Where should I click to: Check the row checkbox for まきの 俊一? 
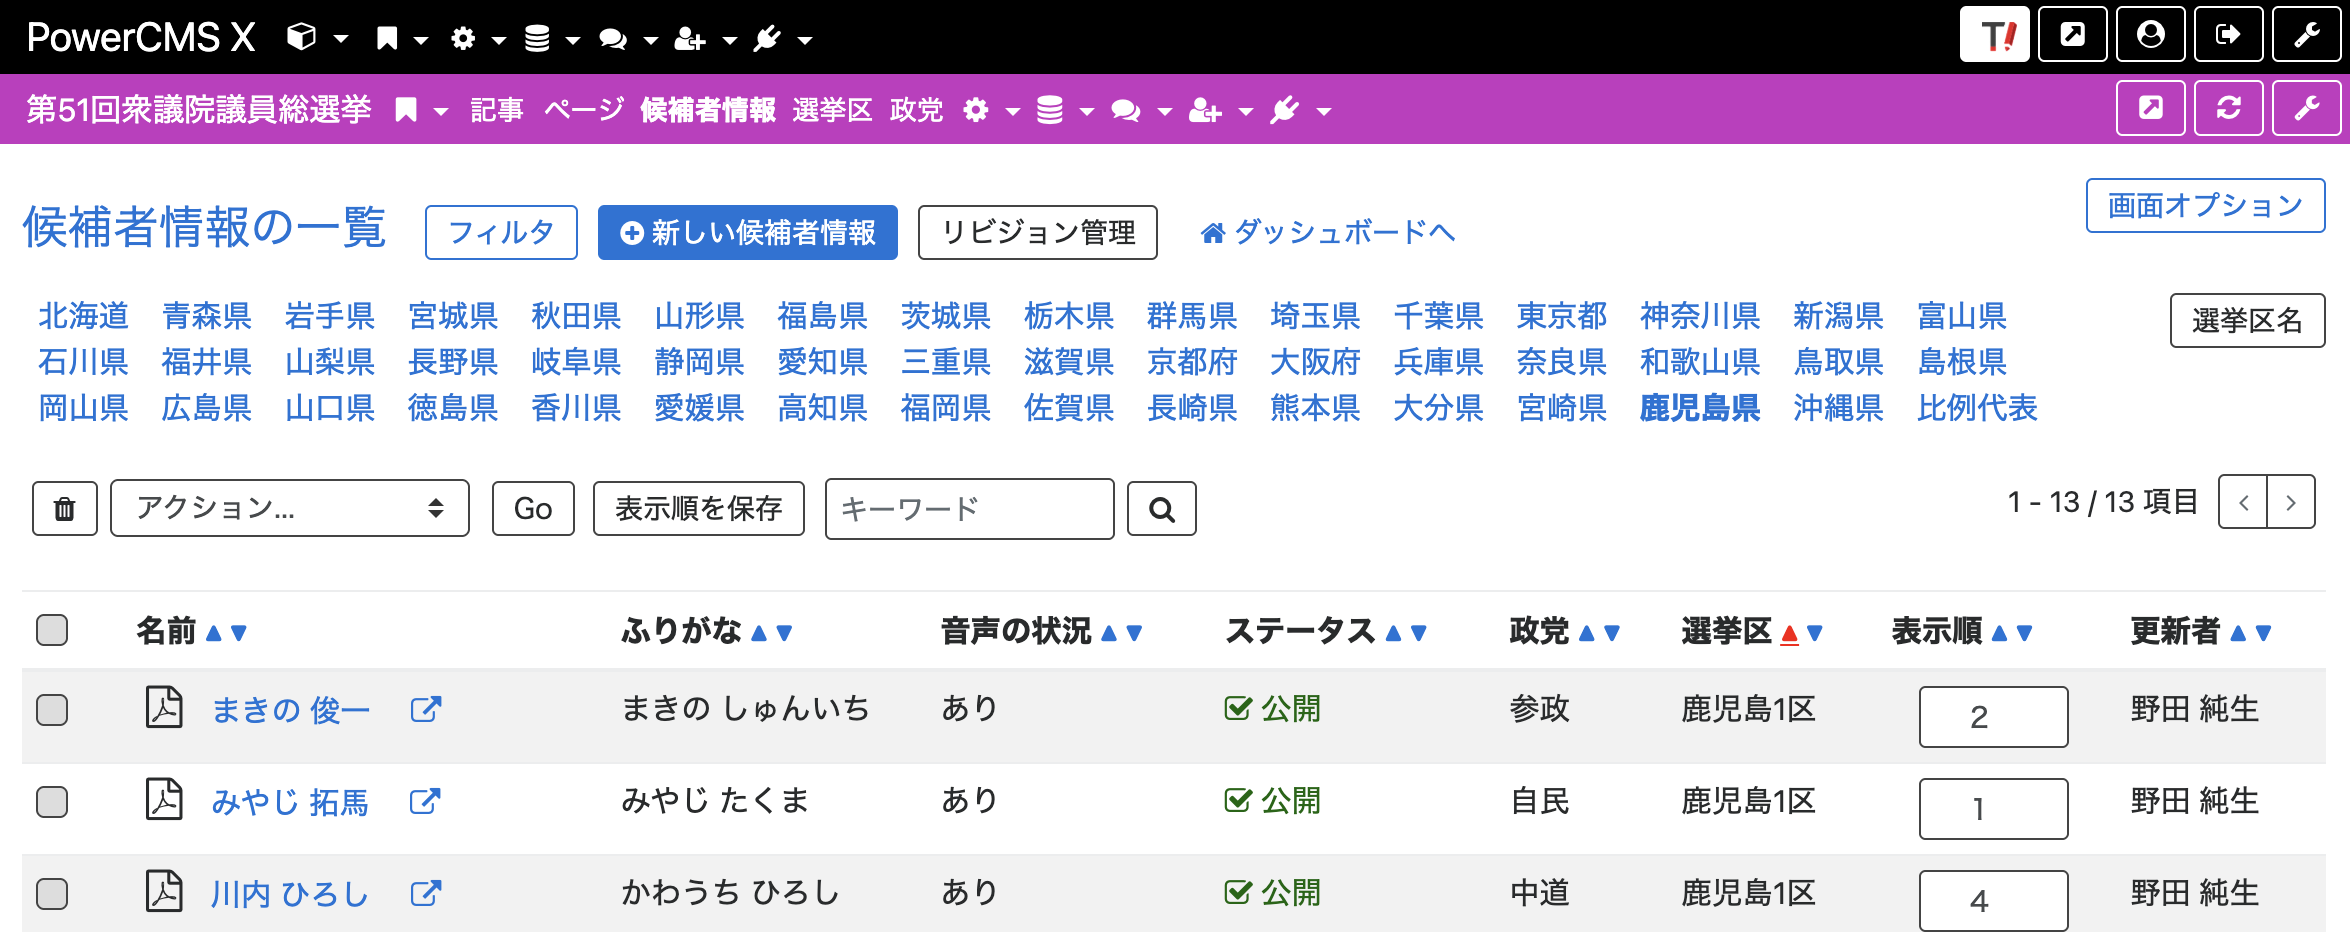point(52,709)
